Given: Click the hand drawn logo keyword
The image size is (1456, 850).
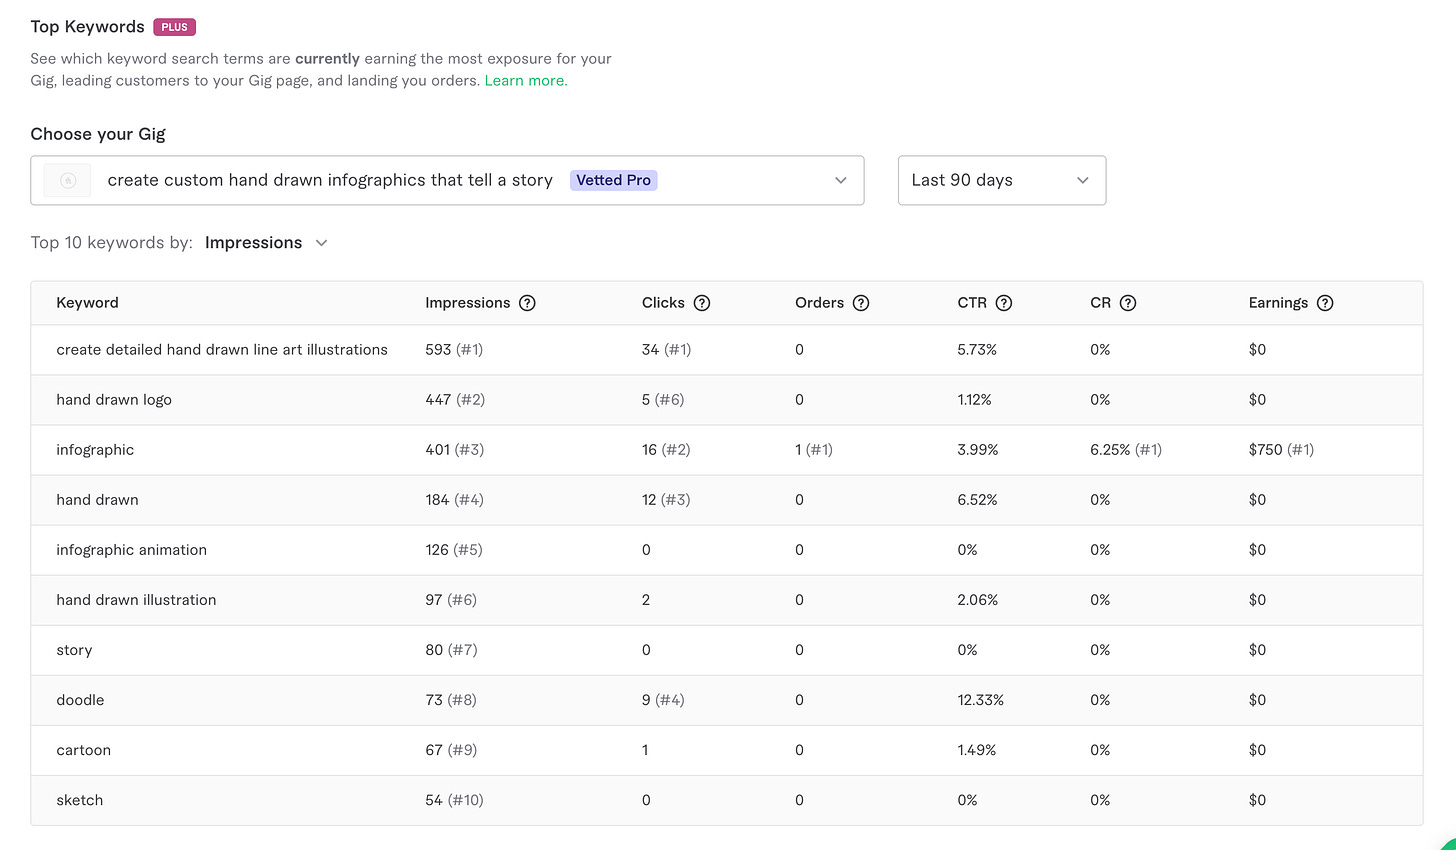Looking at the screenshot, I should click(114, 400).
